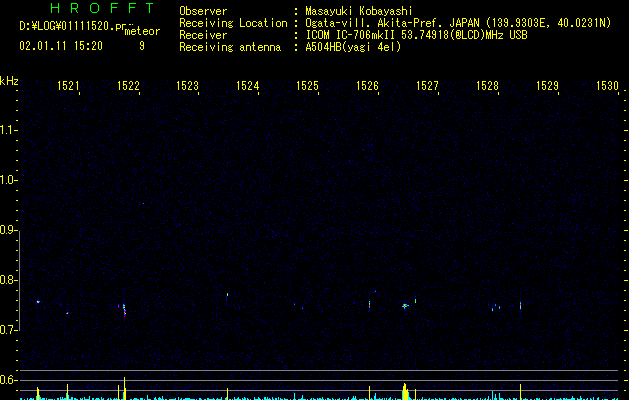629x400 pixels.
Task: Click the long meteor echo at 1522
Action: pyautogui.click(x=124, y=310)
